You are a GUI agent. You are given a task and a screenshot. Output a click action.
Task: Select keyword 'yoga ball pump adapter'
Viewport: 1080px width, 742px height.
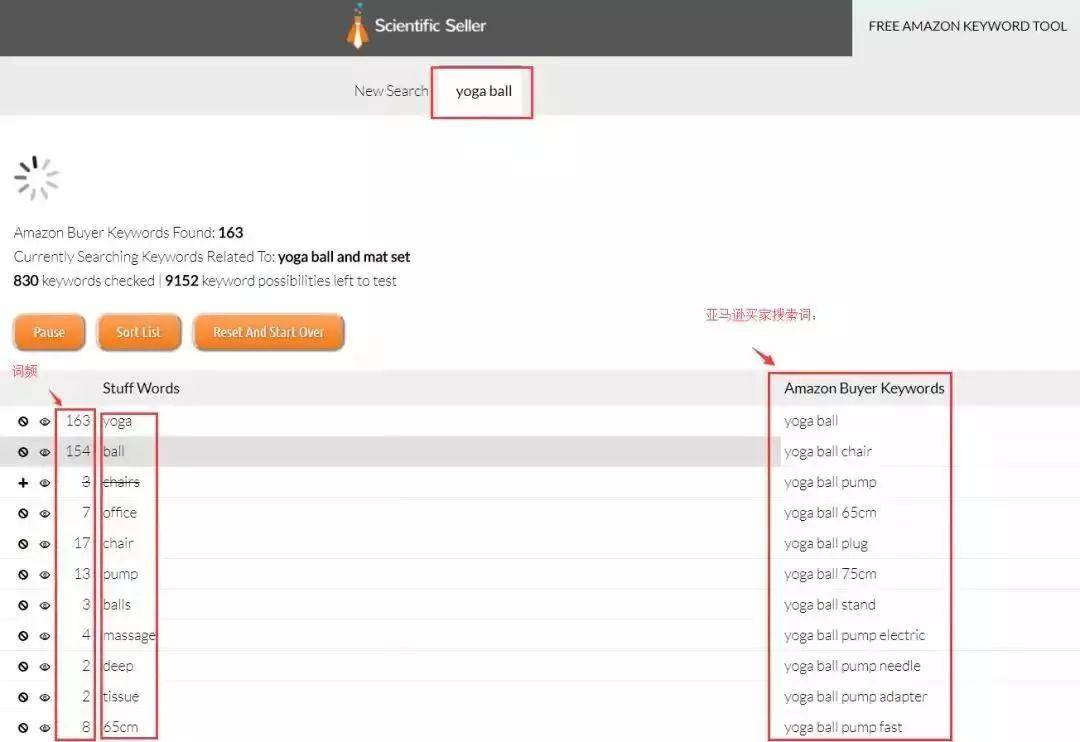click(x=855, y=697)
